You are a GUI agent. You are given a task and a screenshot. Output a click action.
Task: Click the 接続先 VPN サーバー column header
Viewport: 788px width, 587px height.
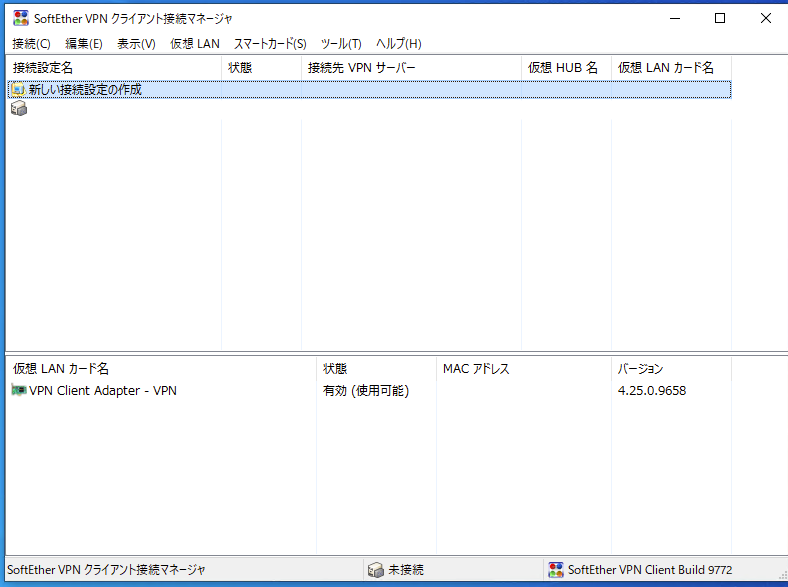[x=412, y=68]
